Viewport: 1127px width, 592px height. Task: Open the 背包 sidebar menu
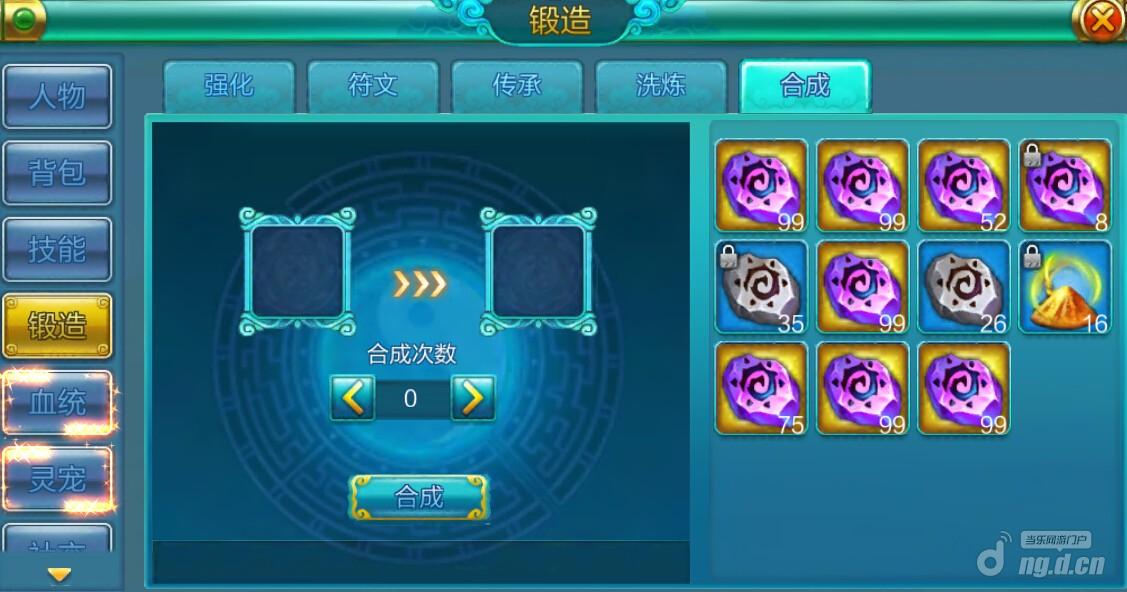[x=58, y=173]
